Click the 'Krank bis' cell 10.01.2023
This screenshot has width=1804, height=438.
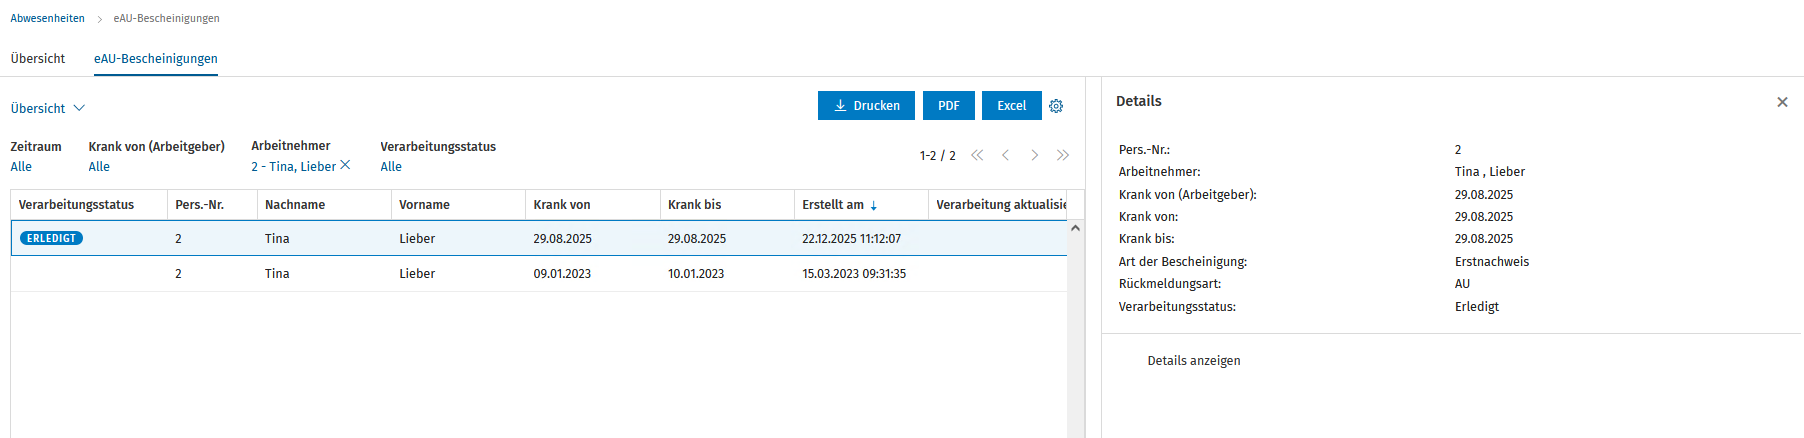tap(696, 274)
